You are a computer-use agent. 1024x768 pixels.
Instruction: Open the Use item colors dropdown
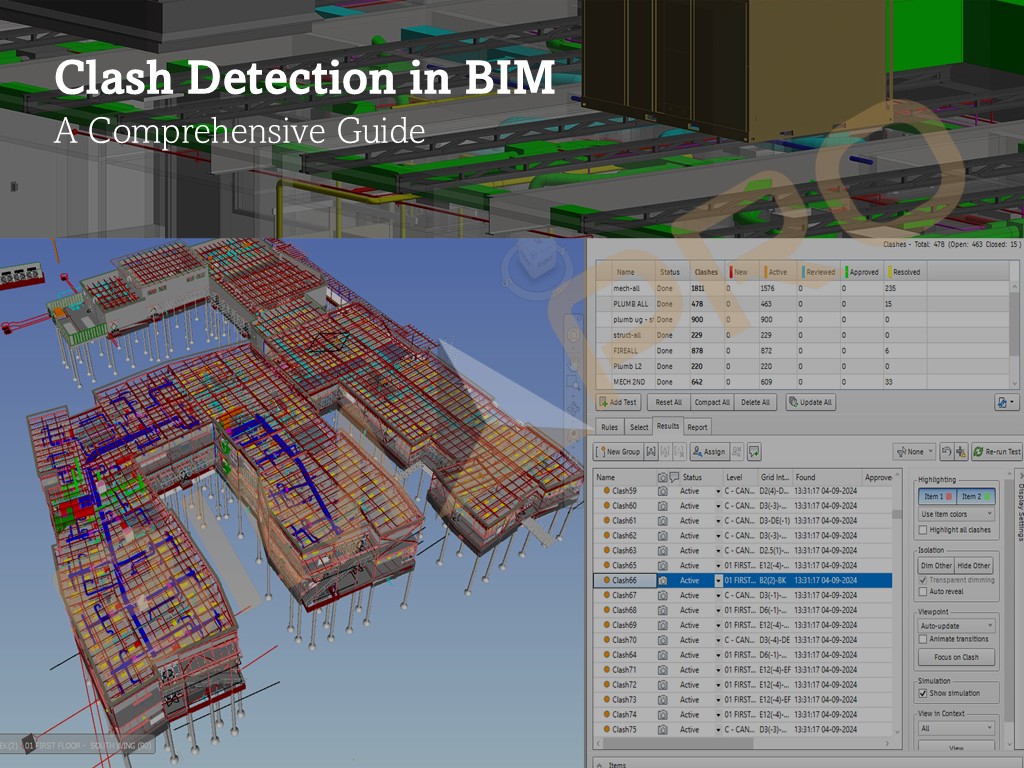coord(956,514)
